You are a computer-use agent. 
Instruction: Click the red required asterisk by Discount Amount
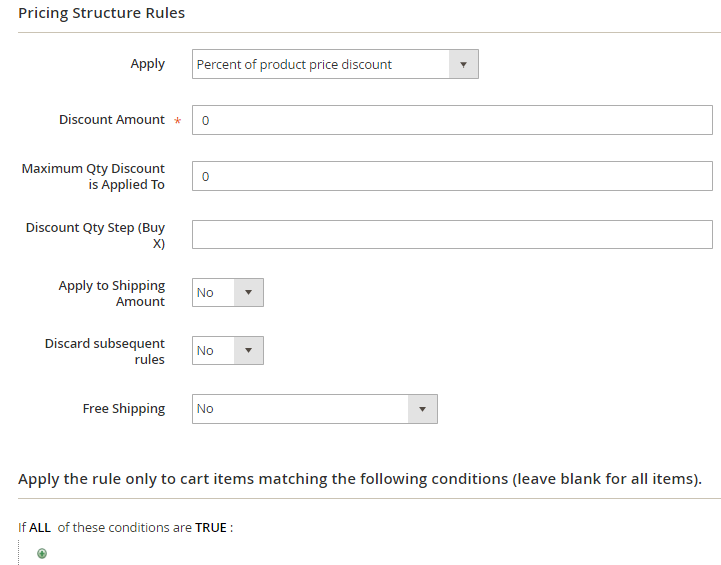[x=178, y=121]
